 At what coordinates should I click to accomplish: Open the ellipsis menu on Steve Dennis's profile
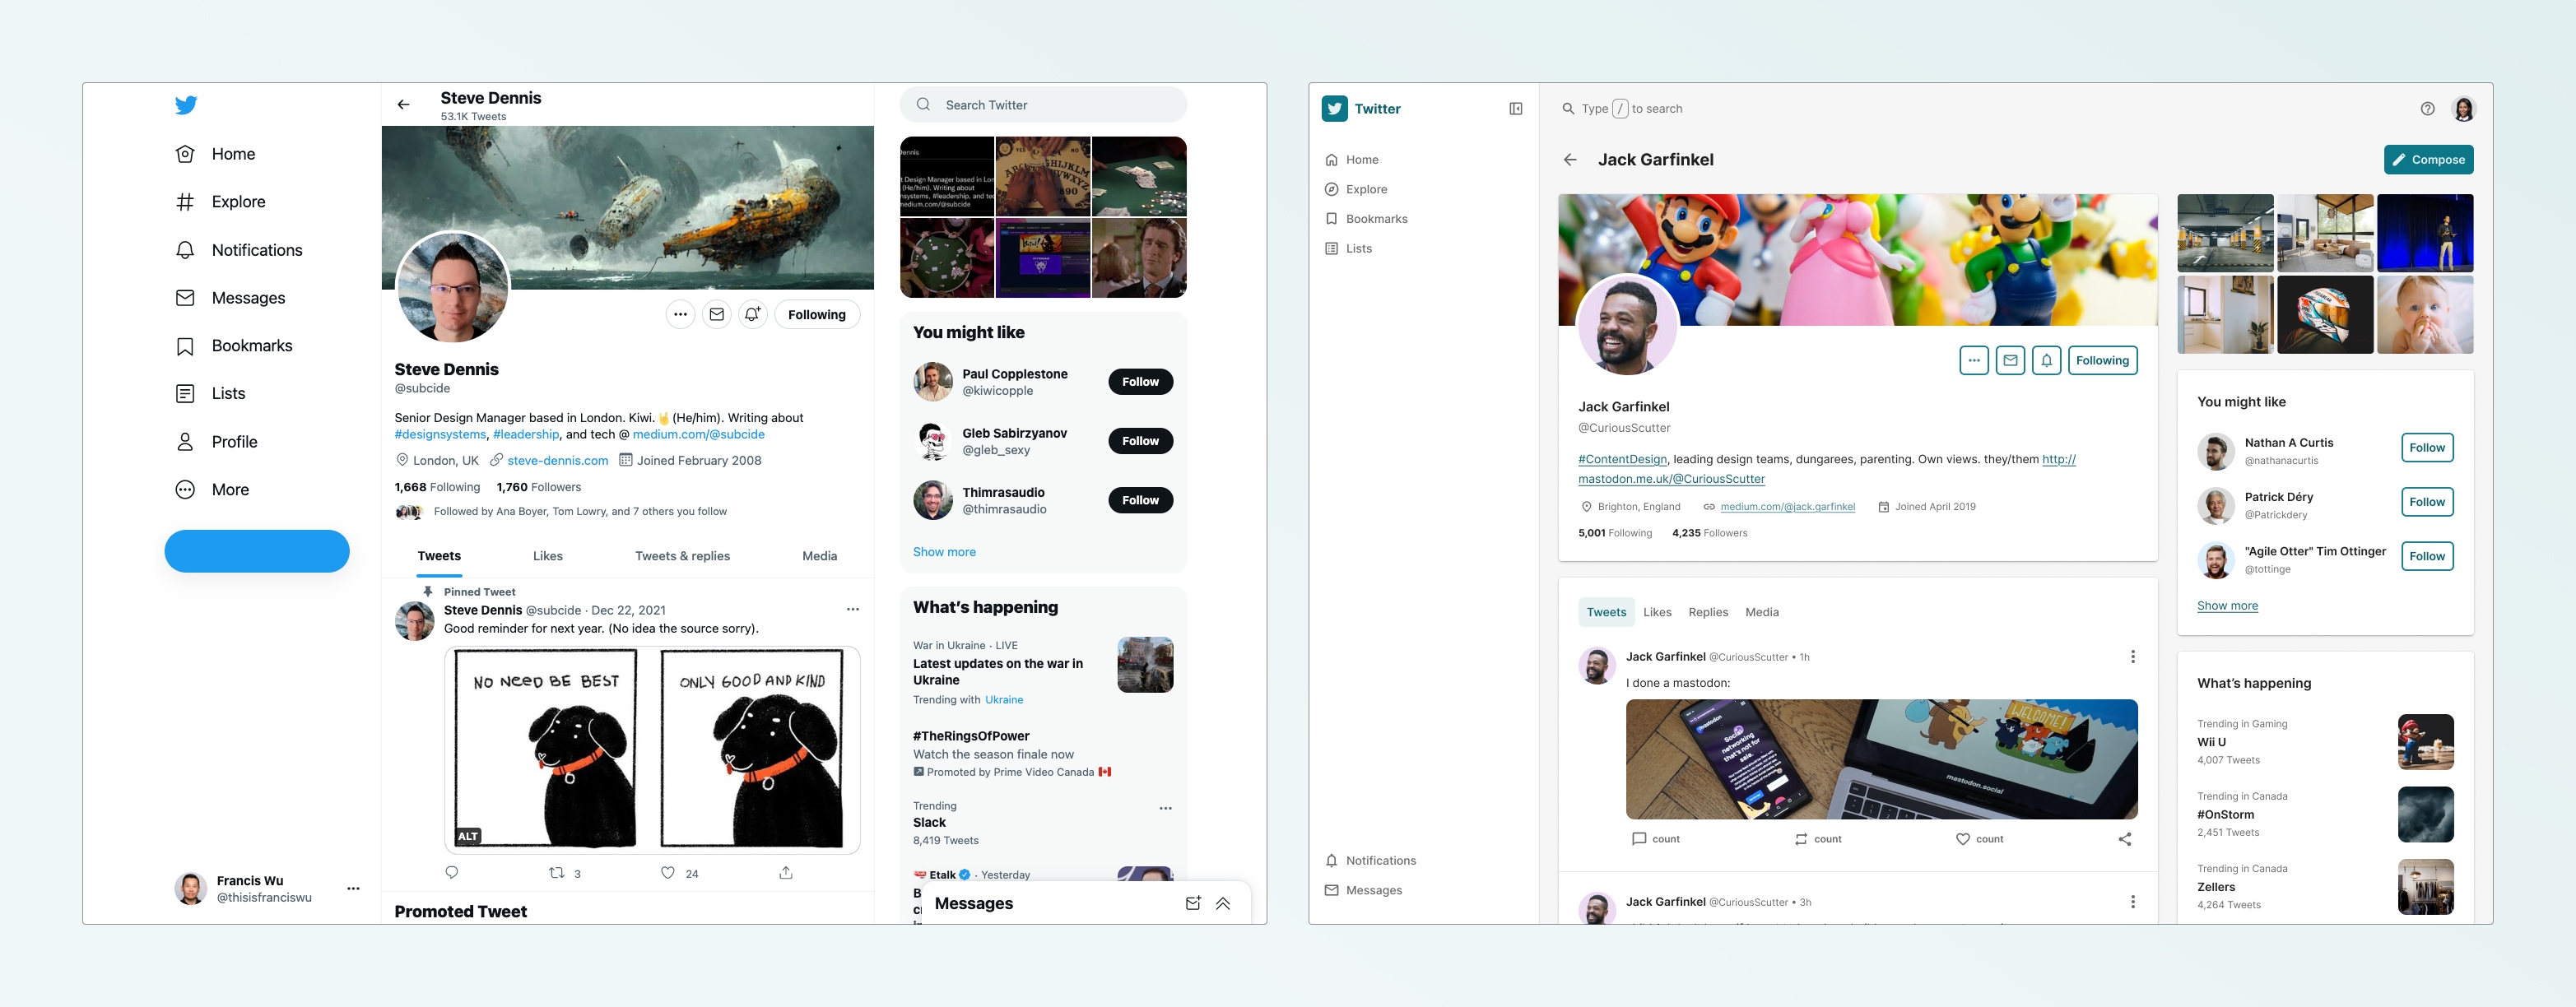(x=680, y=314)
